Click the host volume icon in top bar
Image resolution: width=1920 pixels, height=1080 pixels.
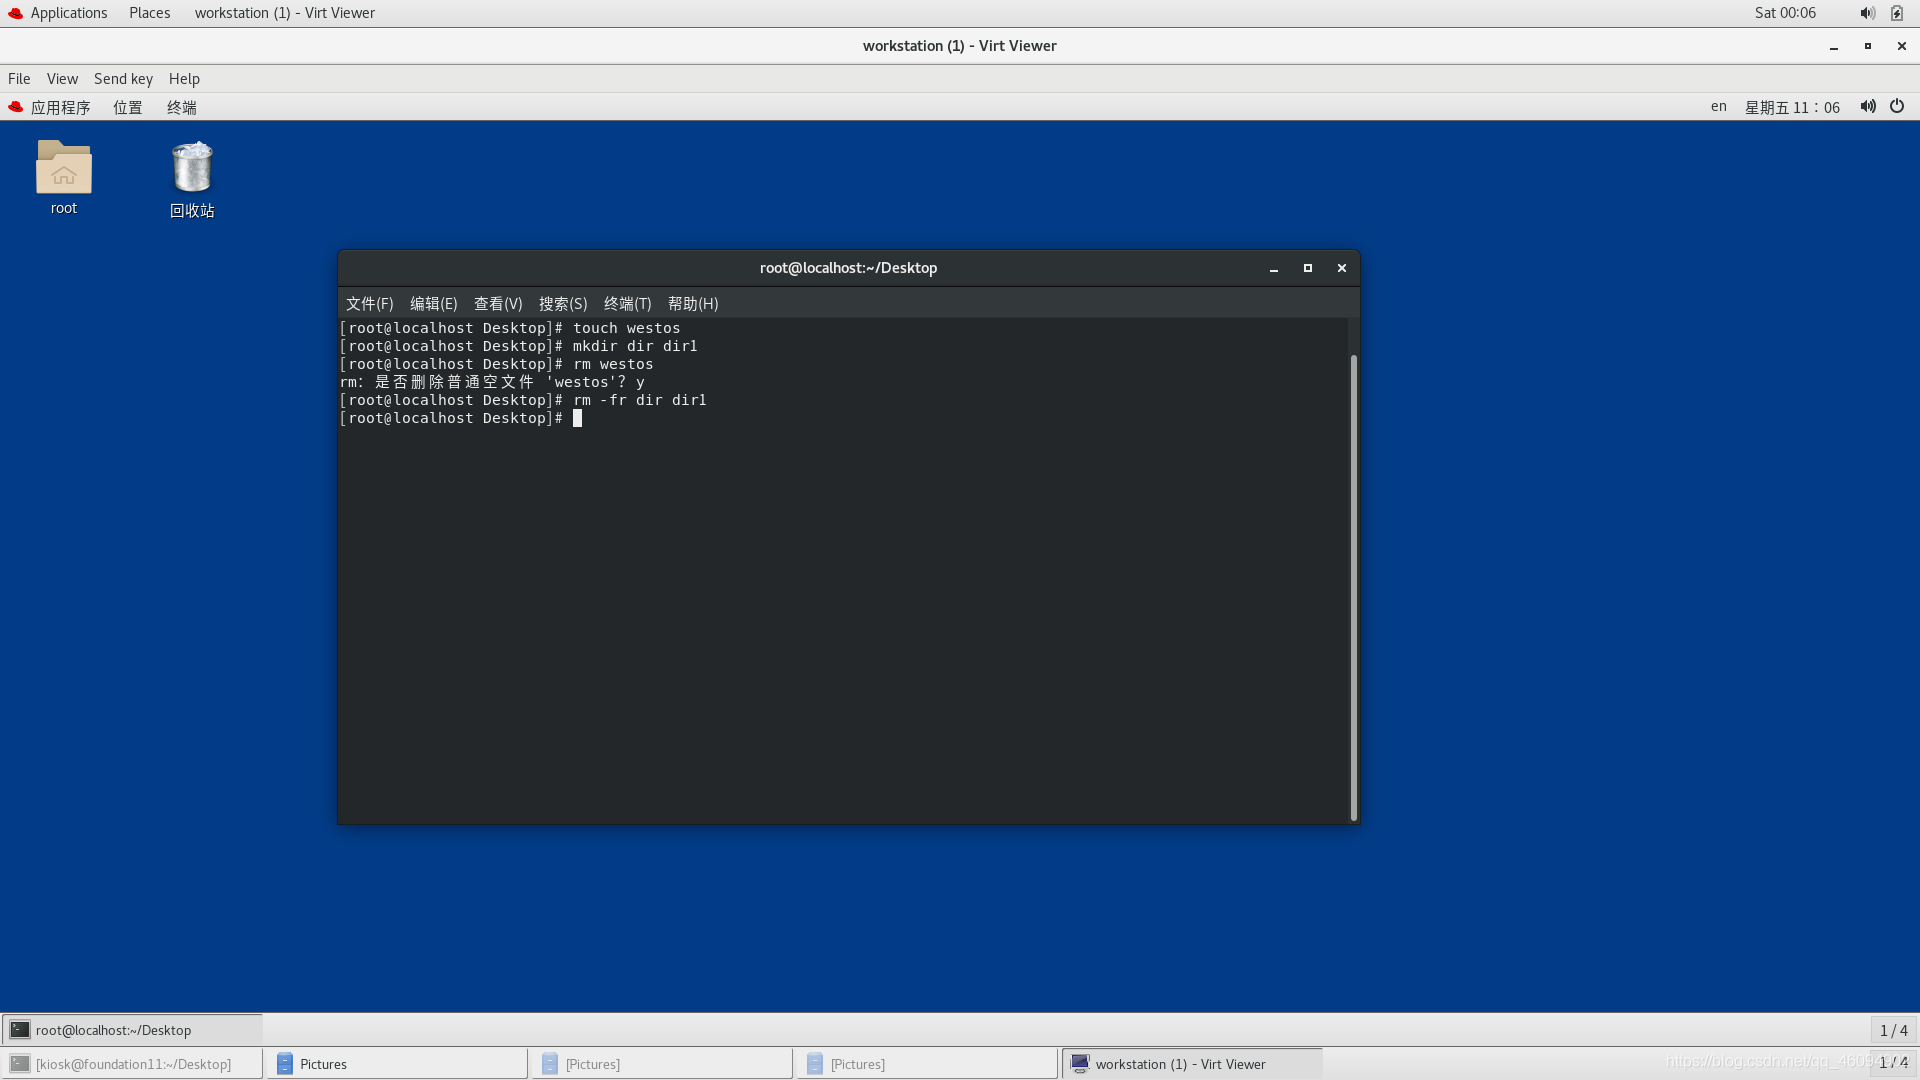coord(1867,13)
